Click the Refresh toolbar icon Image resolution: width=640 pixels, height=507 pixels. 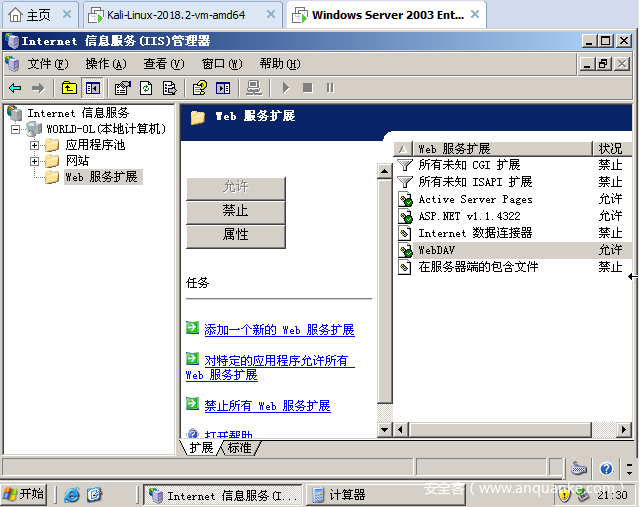tap(146, 88)
